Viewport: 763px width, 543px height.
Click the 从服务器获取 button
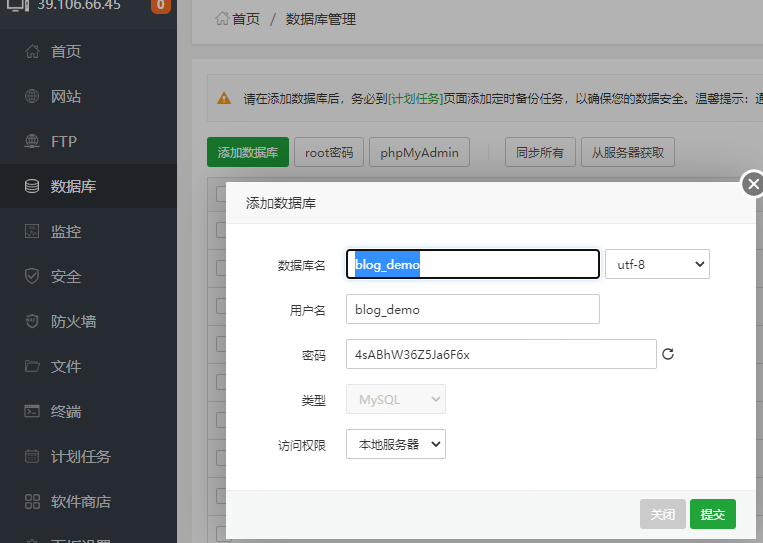tap(628, 152)
